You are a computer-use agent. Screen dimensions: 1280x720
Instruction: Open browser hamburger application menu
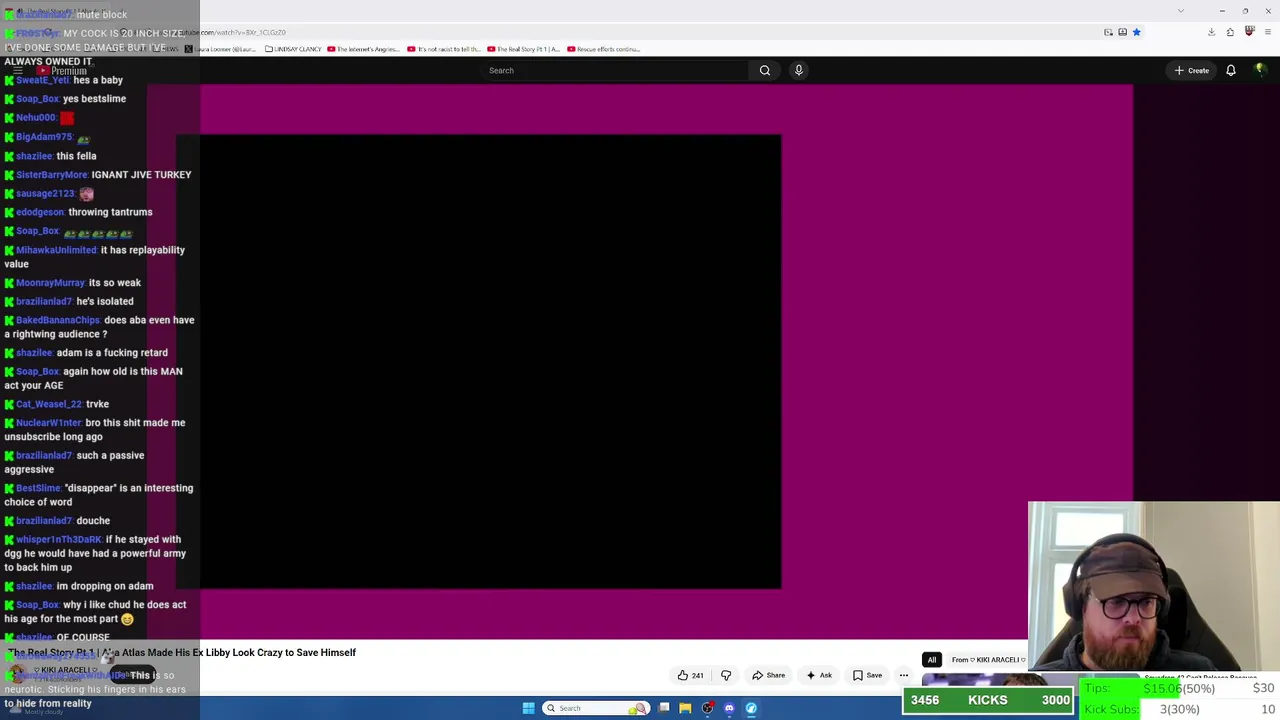(1267, 32)
